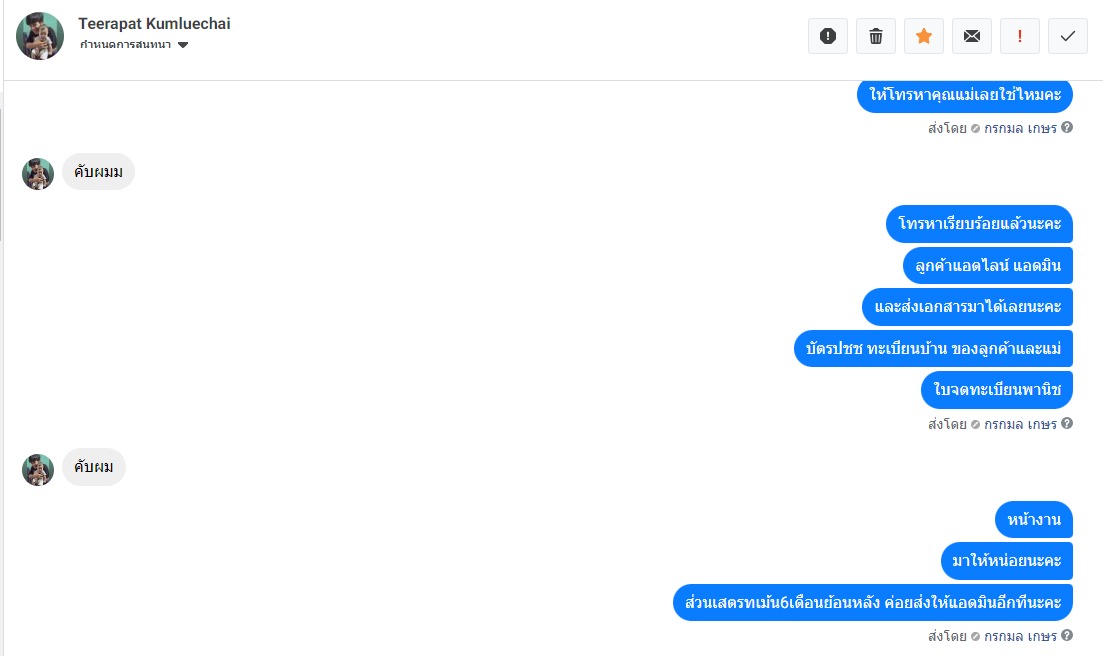
Task: Mark conversation done with checkmark icon
Action: [x=1068, y=36]
